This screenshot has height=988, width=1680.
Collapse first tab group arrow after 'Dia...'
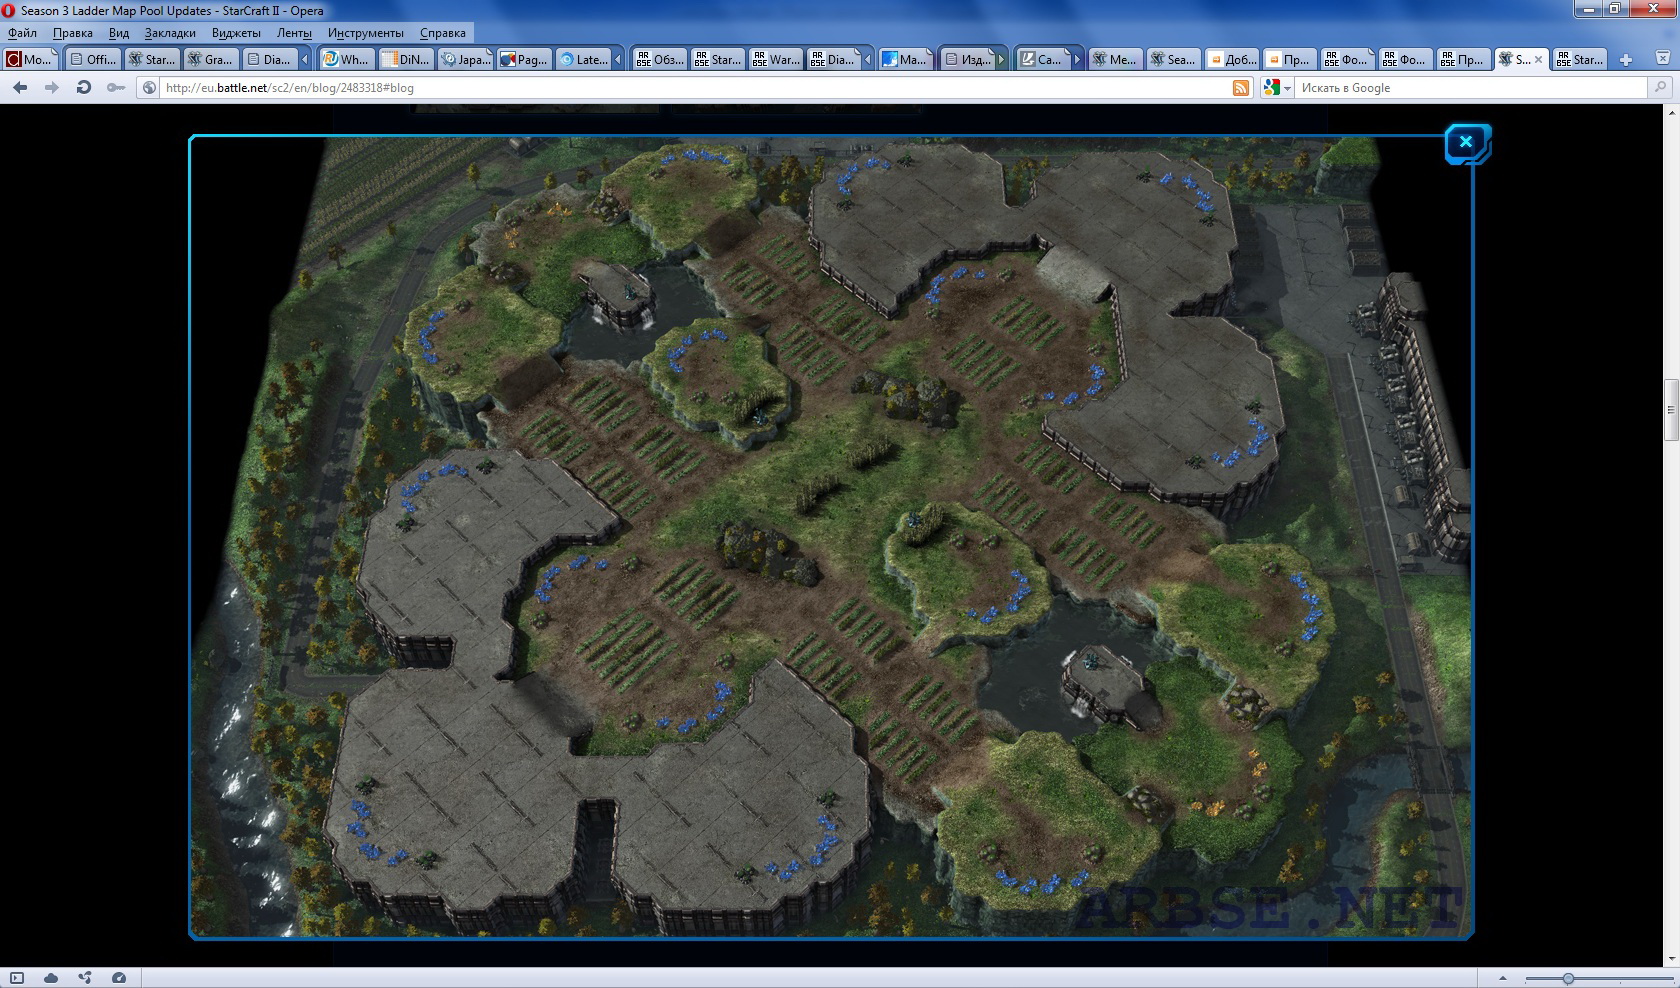tap(305, 60)
